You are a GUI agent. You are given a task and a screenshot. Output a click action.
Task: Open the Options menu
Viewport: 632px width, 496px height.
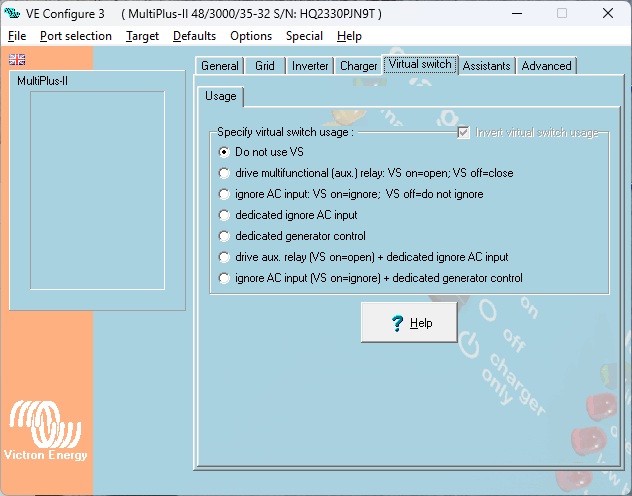251,36
